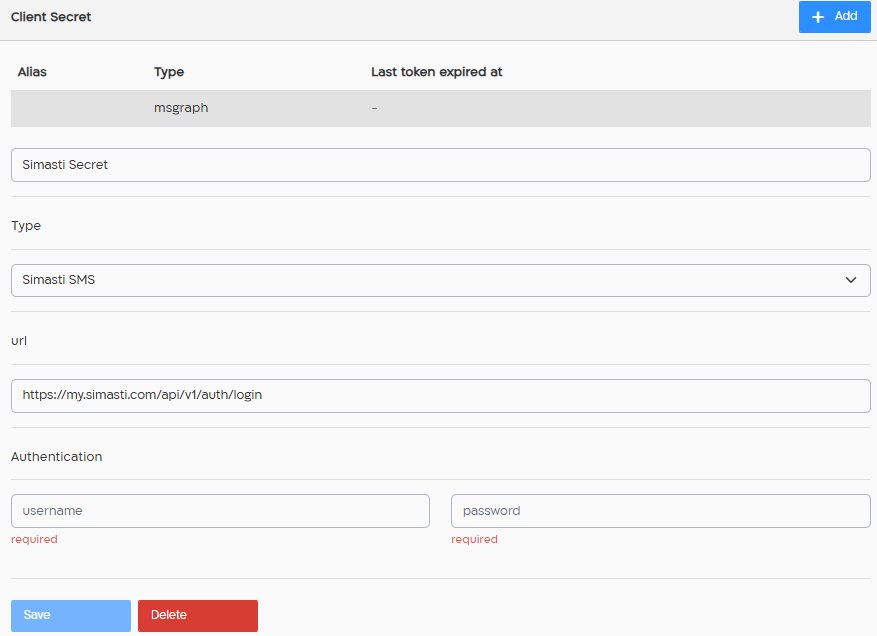Click the Type label above the dropdown
Image resolution: width=877 pixels, height=636 pixels.
(26, 225)
